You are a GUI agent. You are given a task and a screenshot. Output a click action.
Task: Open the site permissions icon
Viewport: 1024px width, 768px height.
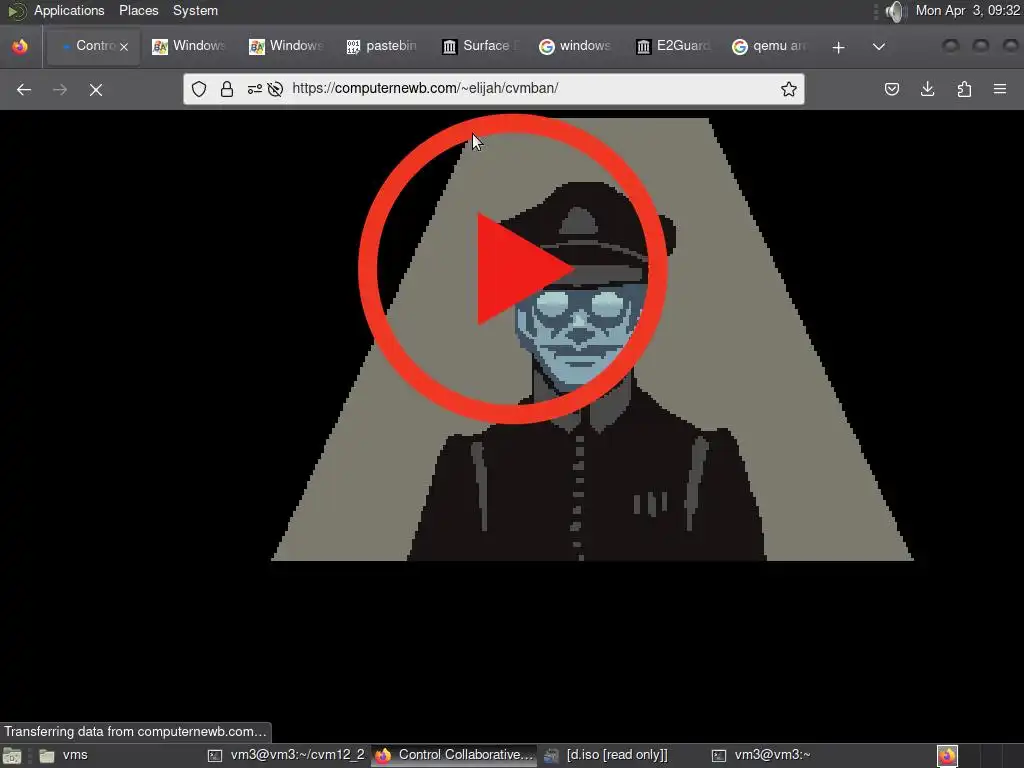(255, 89)
